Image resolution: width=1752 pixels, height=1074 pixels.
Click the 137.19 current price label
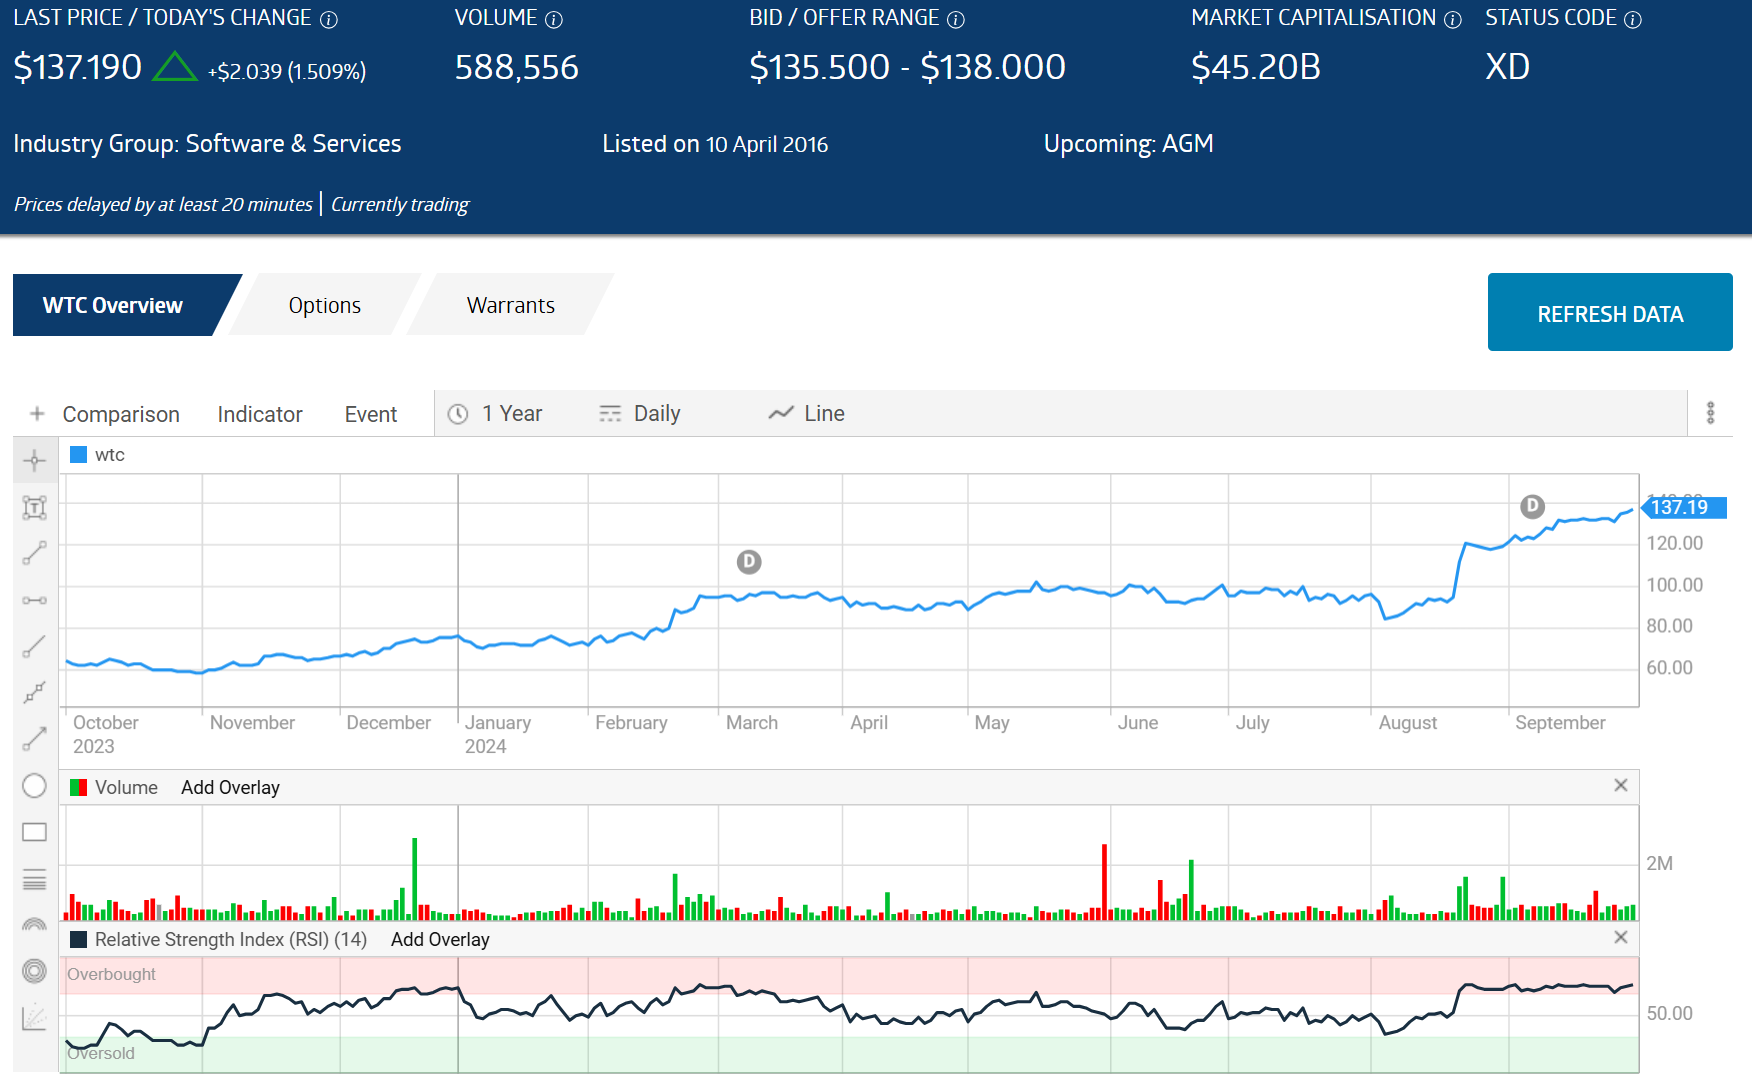(x=1684, y=507)
